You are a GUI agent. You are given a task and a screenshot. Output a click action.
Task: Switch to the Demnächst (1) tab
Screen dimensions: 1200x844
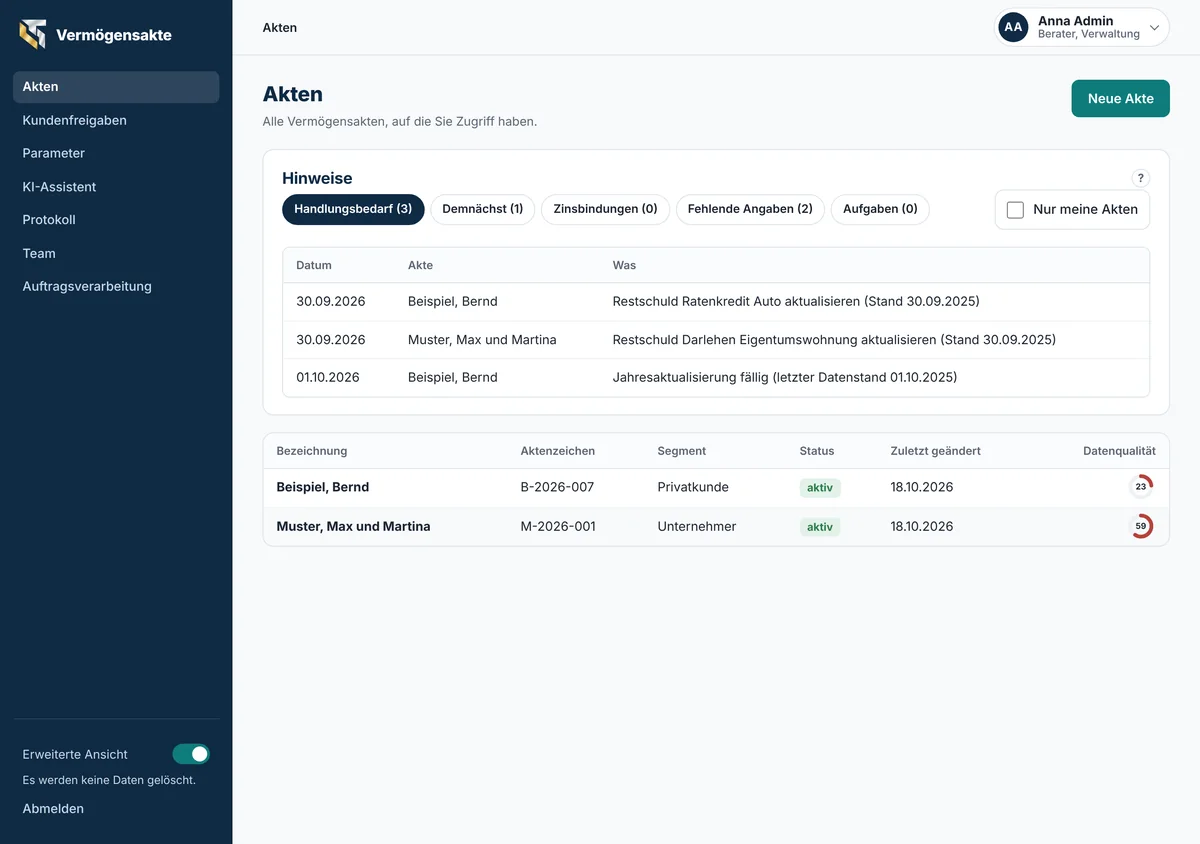click(x=483, y=209)
